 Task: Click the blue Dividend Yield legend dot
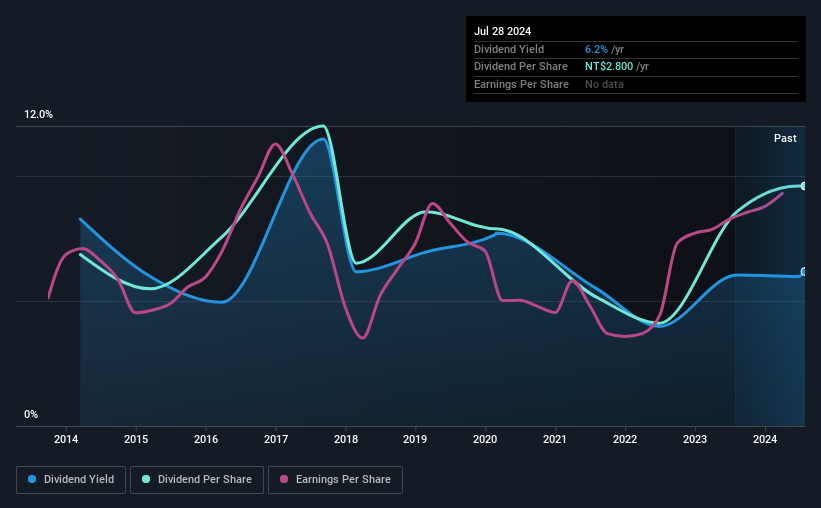point(32,479)
